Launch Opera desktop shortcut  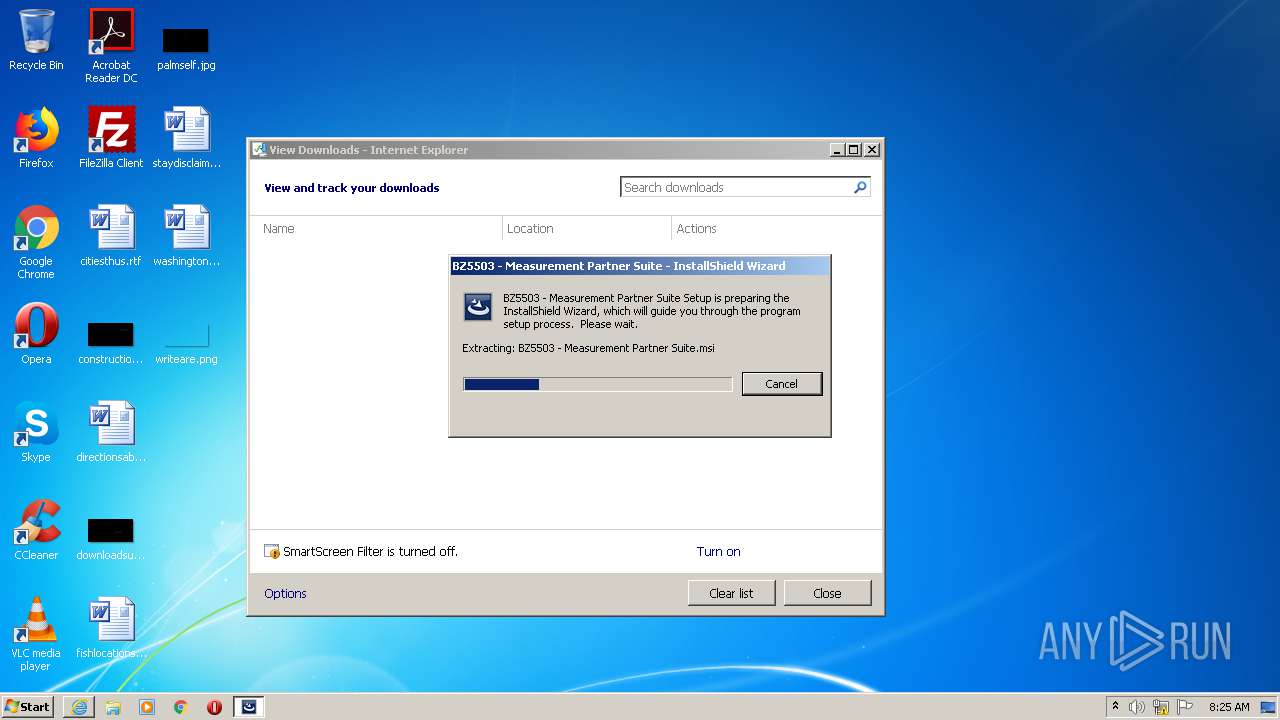pyautogui.click(x=36, y=334)
